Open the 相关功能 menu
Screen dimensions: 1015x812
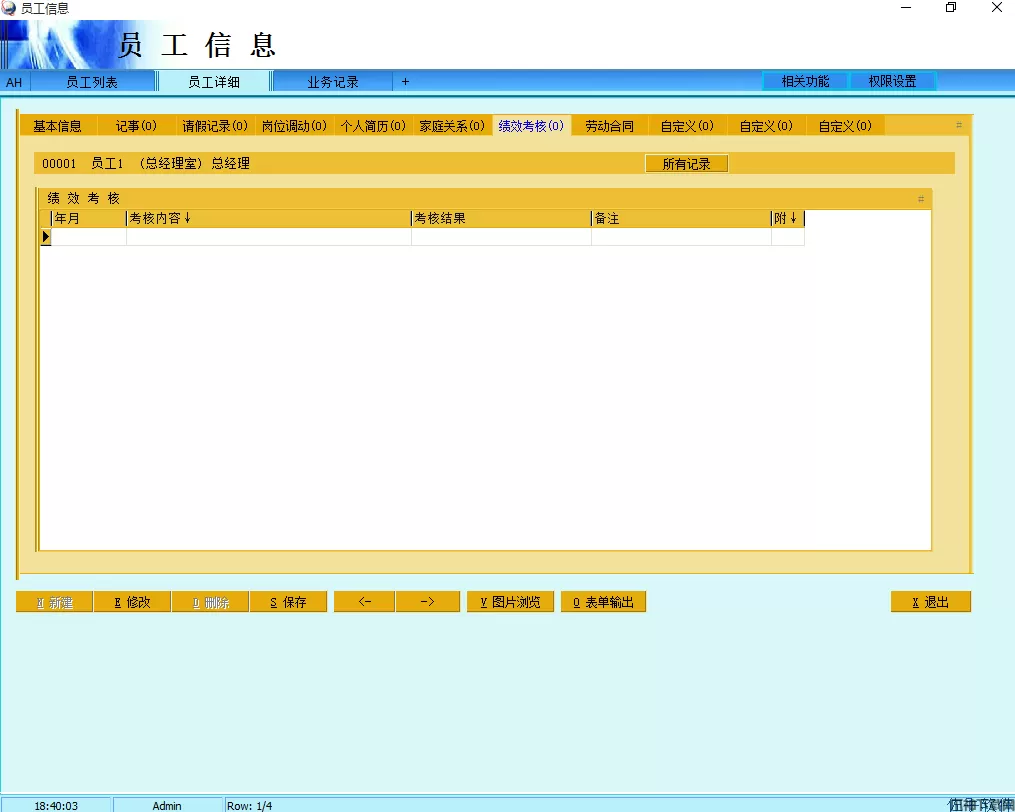(805, 81)
